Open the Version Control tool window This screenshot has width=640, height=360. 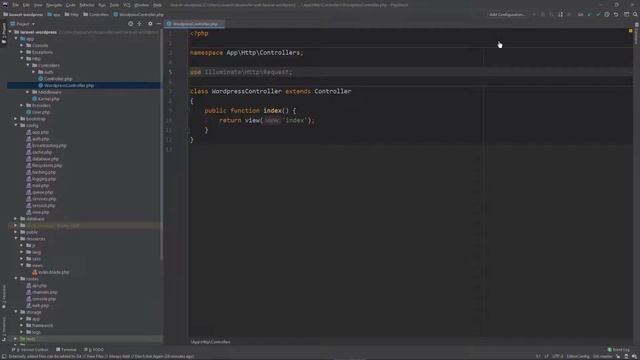click(31, 350)
